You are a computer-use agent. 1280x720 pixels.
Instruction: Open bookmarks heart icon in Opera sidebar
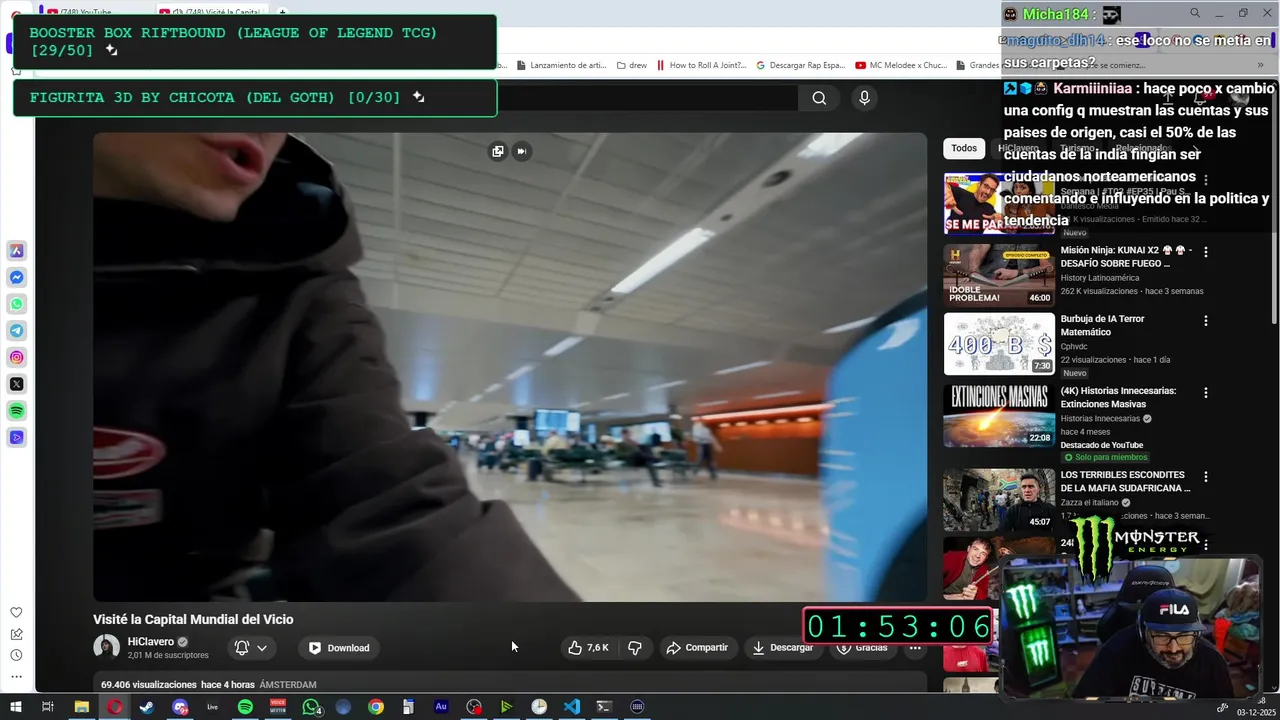(x=16, y=612)
